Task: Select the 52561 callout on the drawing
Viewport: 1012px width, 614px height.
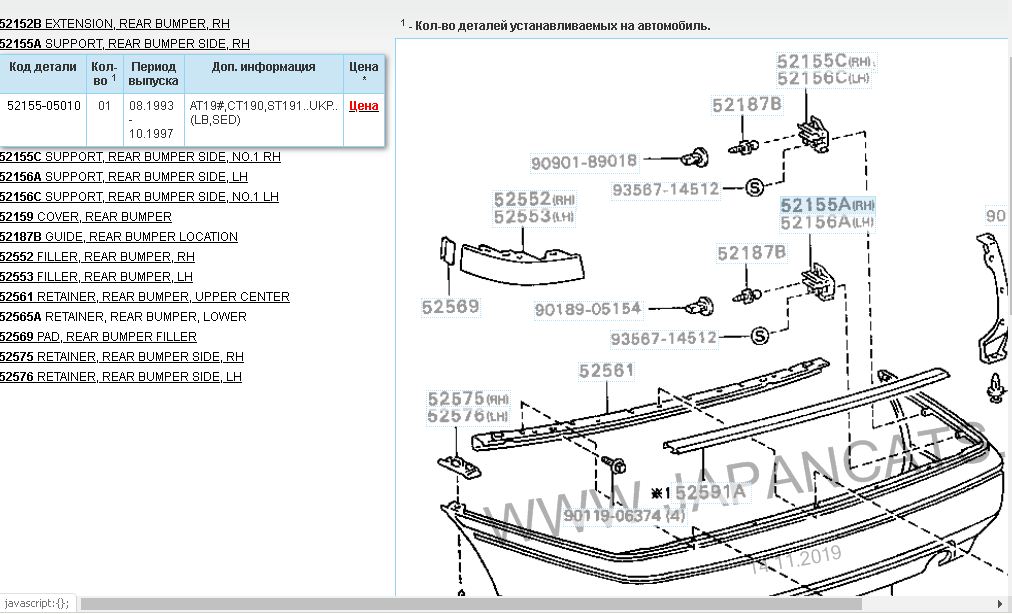Action: point(606,371)
